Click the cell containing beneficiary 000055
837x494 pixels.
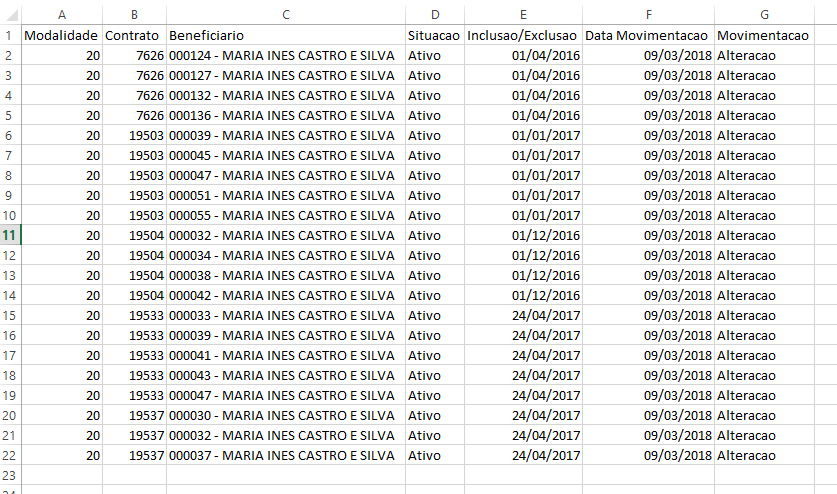tap(285, 215)
